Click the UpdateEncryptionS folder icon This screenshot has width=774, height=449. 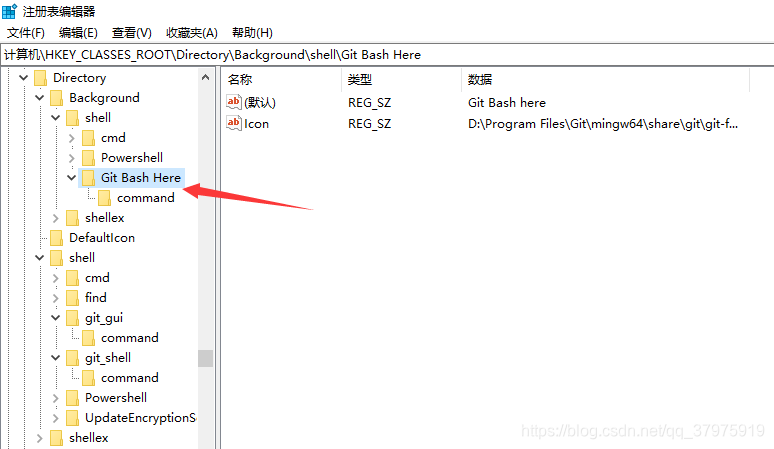coord(73,418)
